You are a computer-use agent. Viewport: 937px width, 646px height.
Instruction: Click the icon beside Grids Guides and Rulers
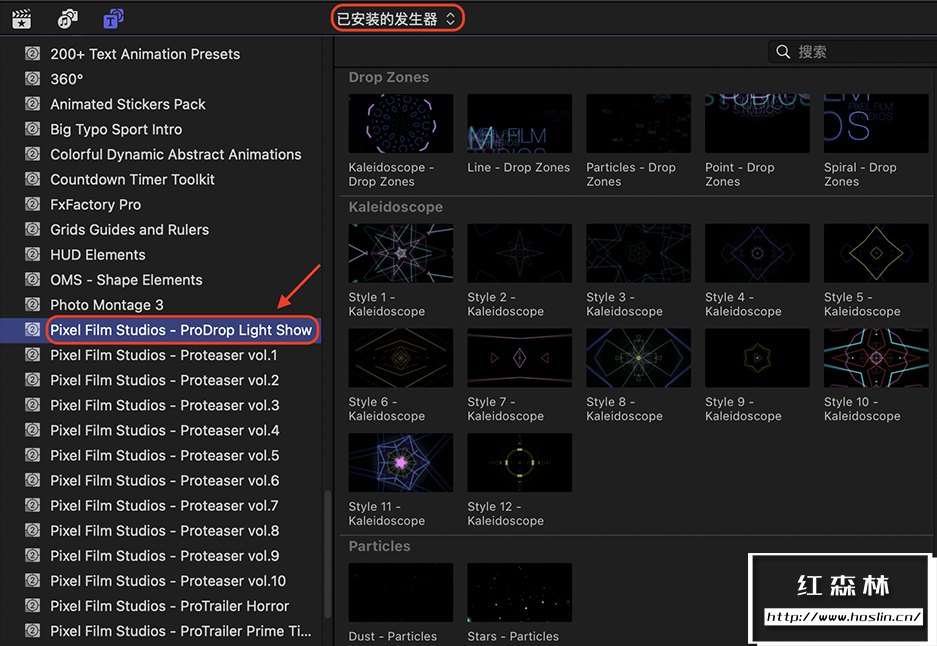click(32, 229)
